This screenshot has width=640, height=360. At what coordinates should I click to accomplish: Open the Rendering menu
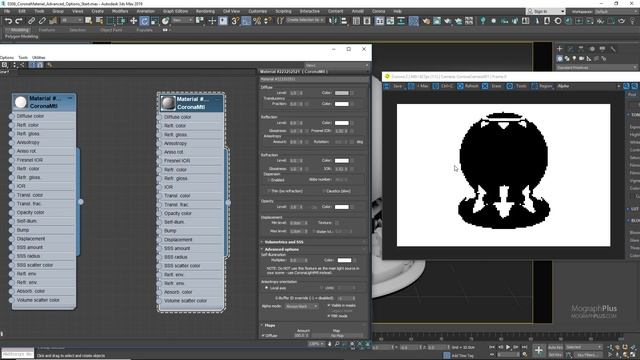point(205,11)
